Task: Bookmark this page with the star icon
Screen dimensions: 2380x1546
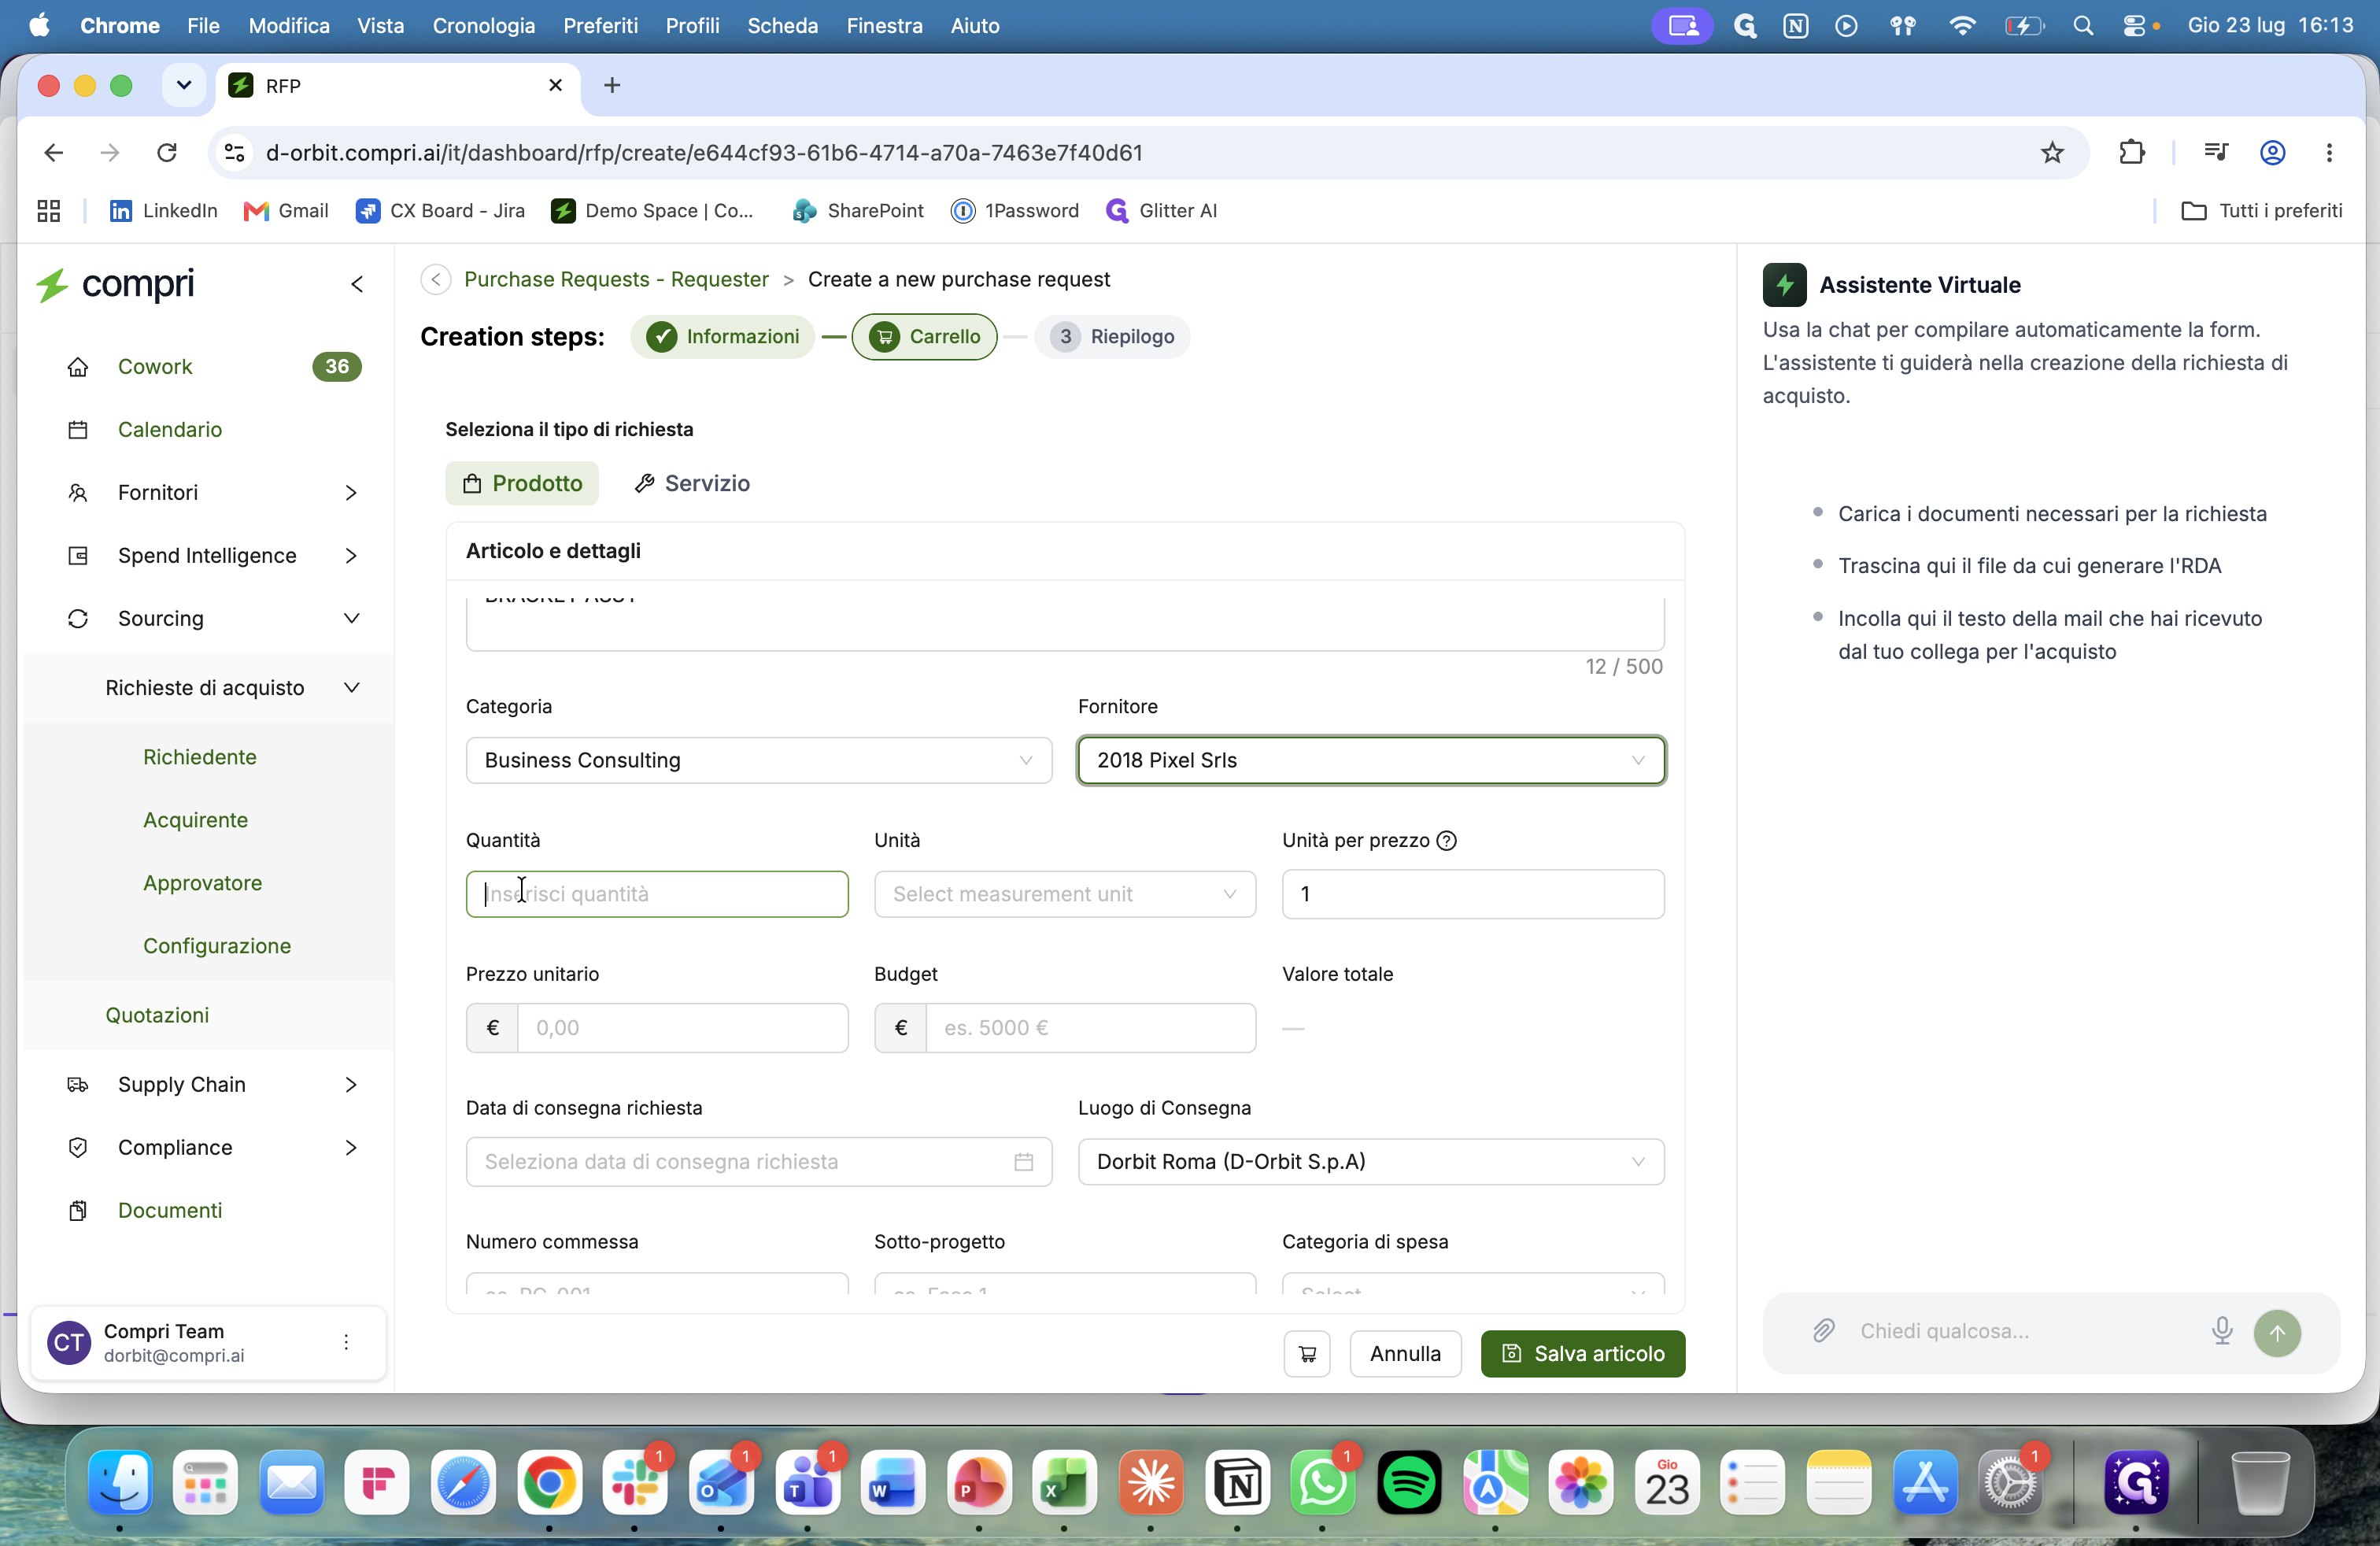Action: coord(2052,153)
